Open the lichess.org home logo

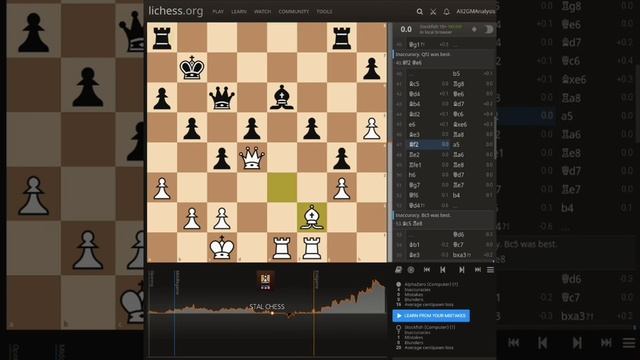pyautogui.click(x=176, y=11)
